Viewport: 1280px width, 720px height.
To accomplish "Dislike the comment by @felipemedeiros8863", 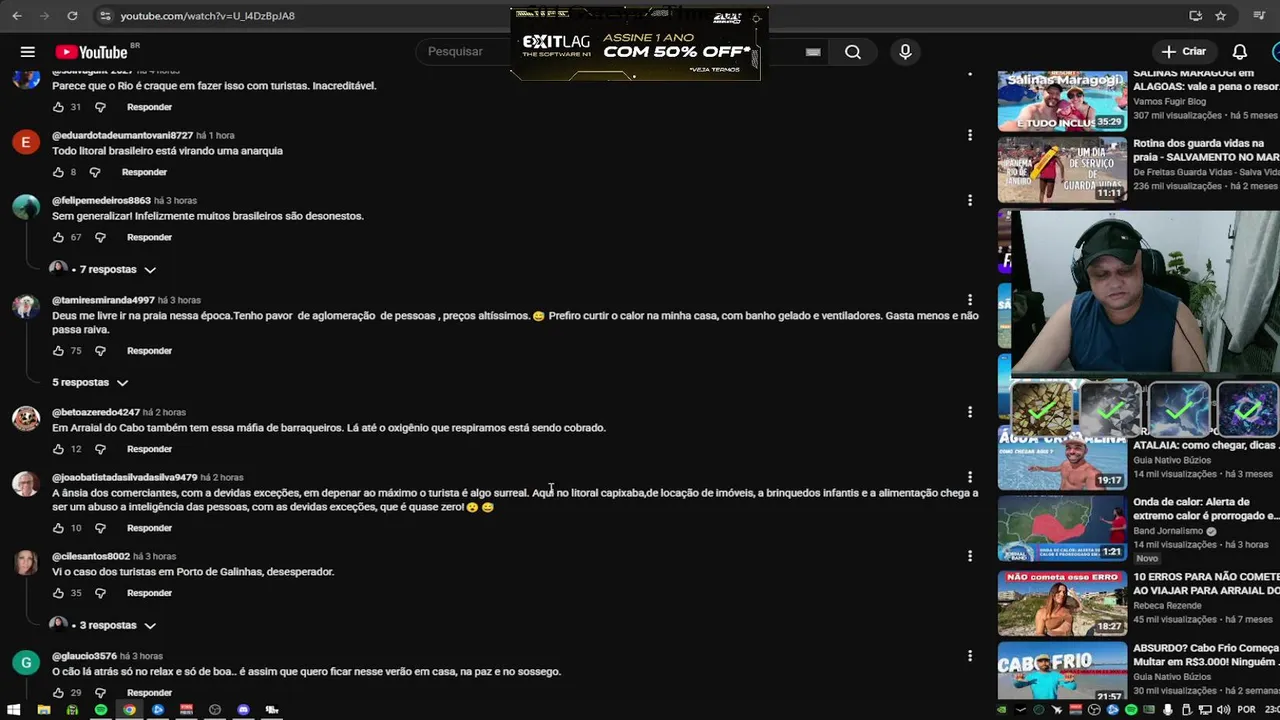I will click(x=100, y=237).
